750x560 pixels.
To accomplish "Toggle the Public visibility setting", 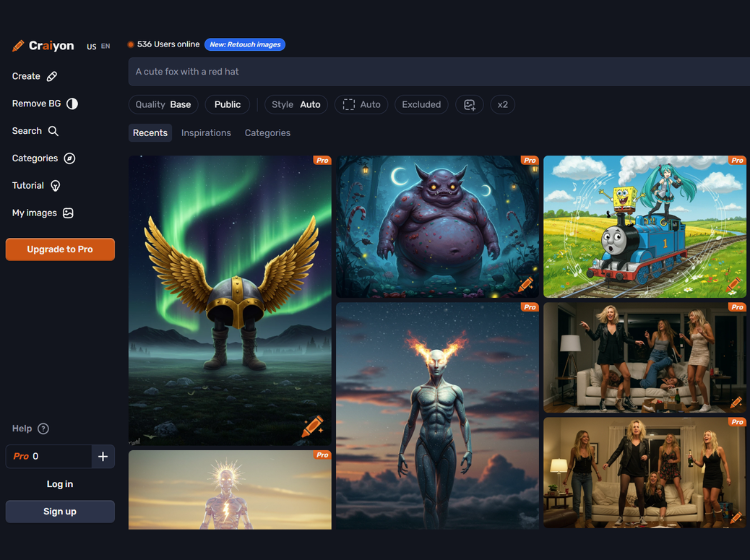I will [x=227, y=104].
